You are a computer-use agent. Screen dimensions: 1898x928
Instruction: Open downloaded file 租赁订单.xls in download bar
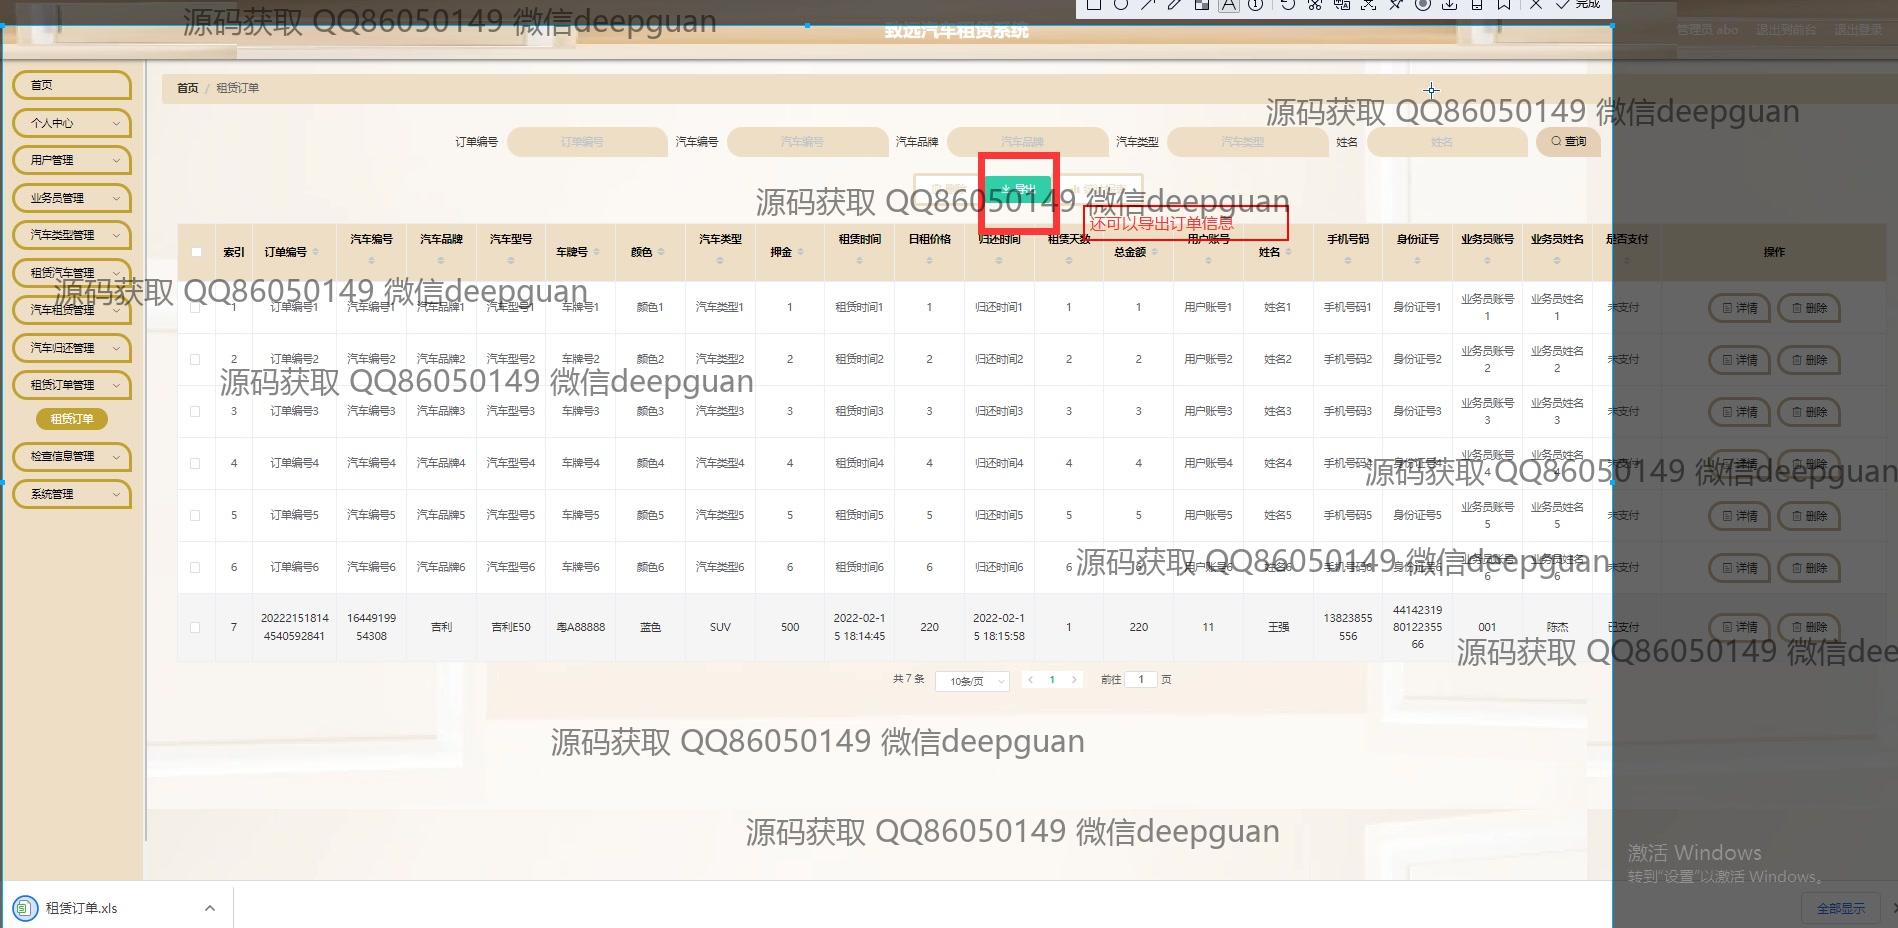82,908
